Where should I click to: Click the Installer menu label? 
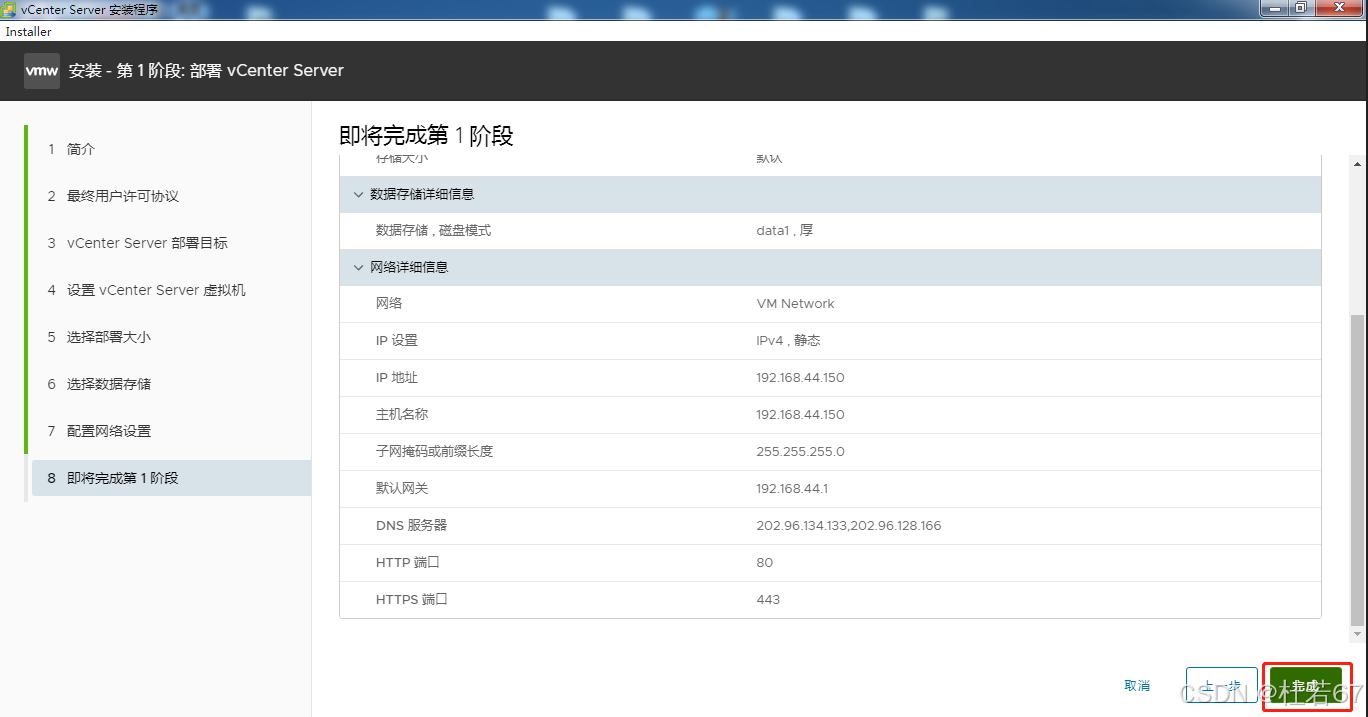click(29, 32)
